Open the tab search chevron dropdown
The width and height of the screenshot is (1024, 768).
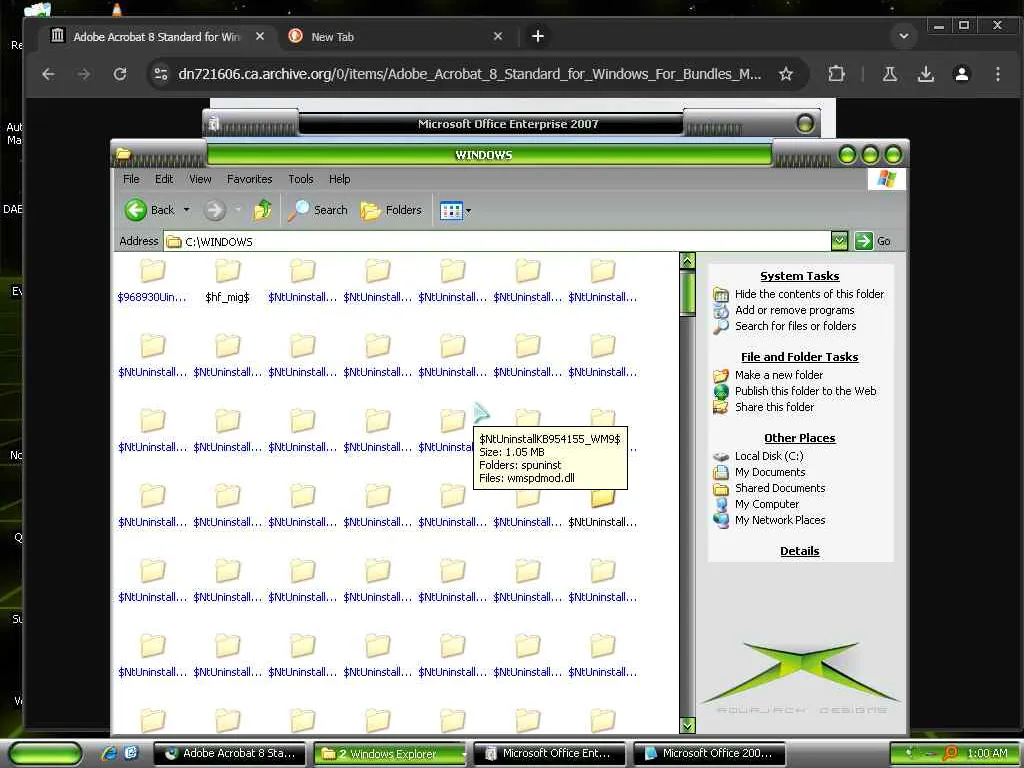coord(904,36)
